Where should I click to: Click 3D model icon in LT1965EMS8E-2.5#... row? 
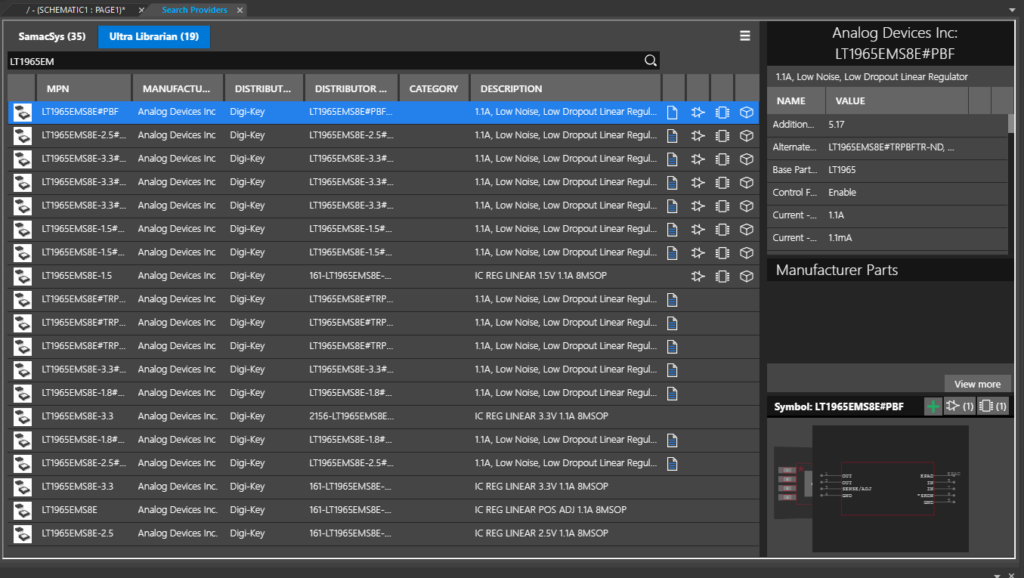pos(746,136)
